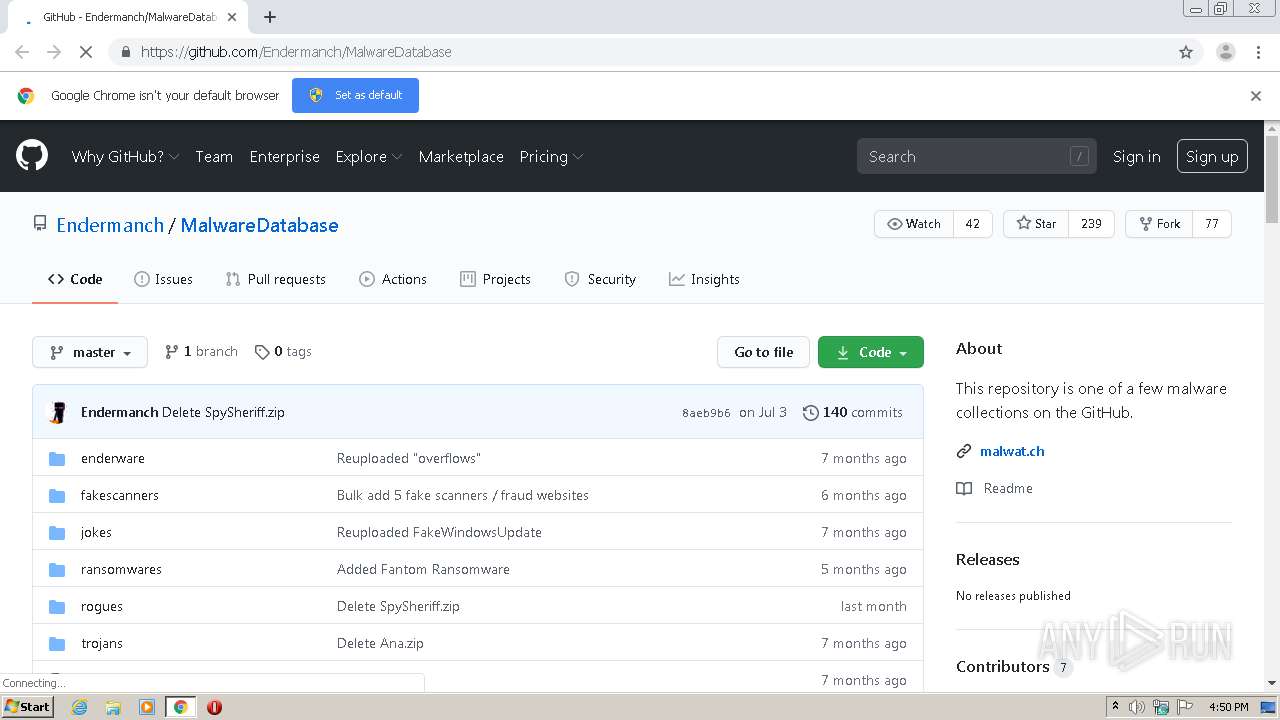The height and width of the screenshot is (720, 1280).
Task: Bookmark page with the star icon
Action: coord(1186,52)
